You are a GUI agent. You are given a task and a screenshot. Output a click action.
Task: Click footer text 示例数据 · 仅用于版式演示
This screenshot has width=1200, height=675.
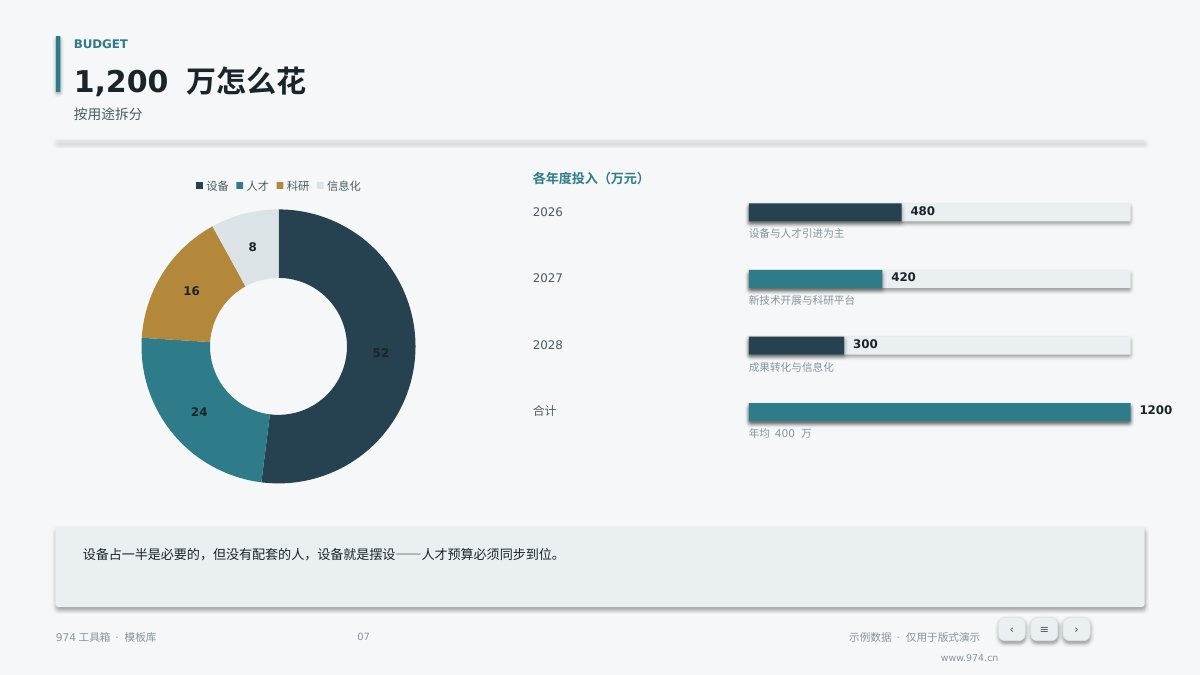(x=914, y=637)
